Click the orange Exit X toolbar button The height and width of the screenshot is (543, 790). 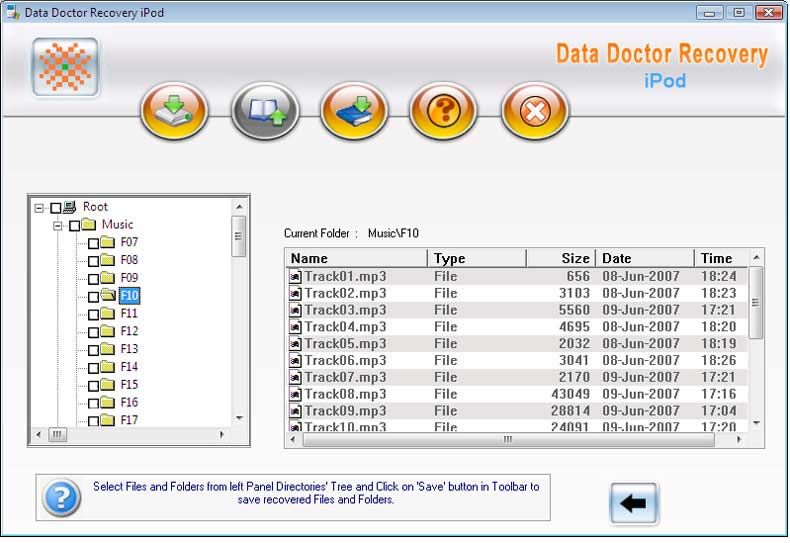(x=535, y=110)
